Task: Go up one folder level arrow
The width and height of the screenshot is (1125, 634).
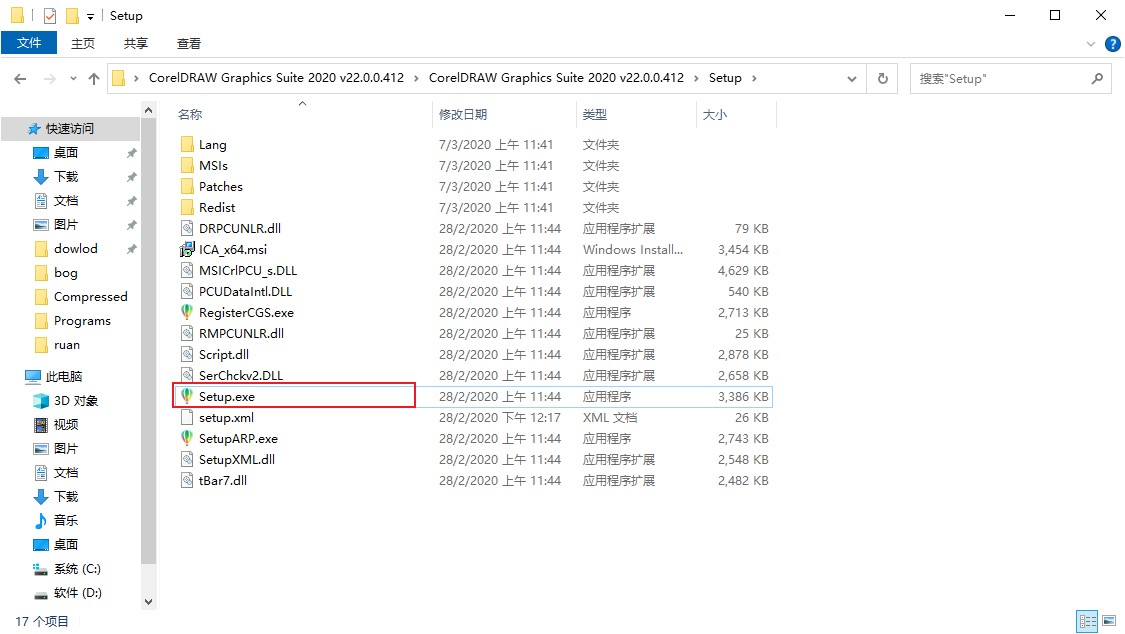Action: tap(94, 79)
